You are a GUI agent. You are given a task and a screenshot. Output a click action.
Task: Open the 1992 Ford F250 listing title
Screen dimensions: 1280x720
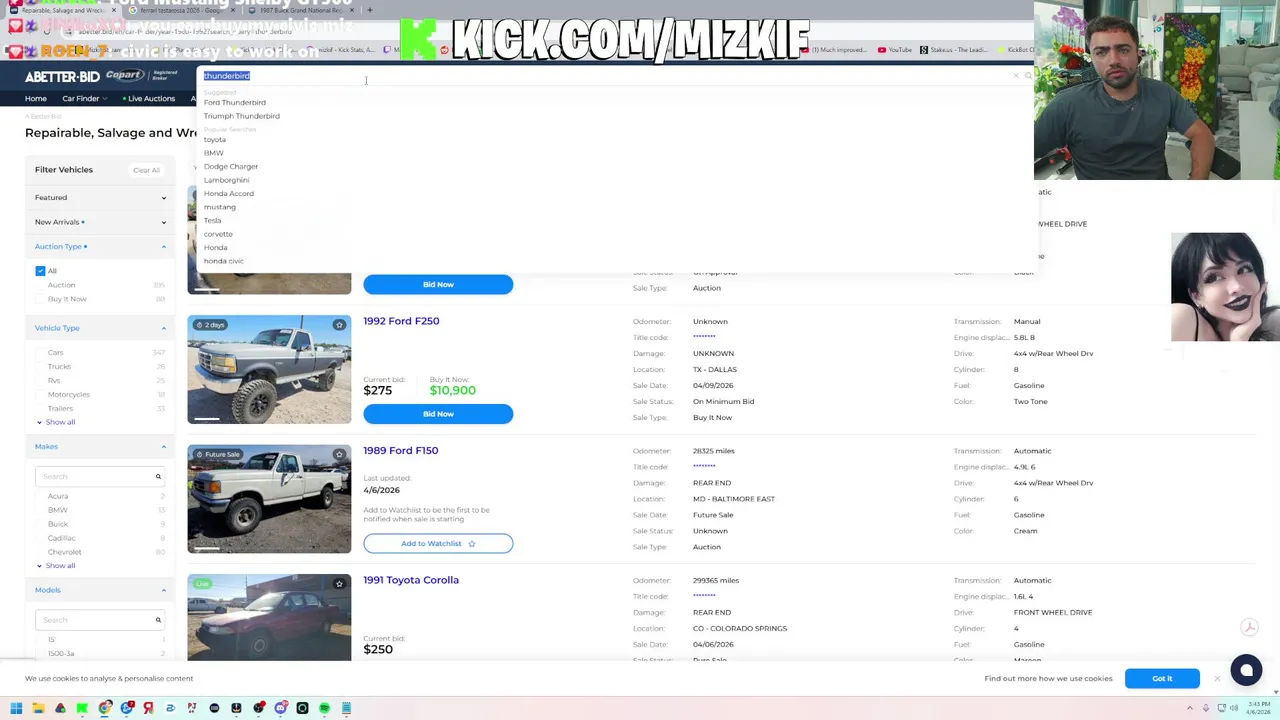click(x=401, y=321)
